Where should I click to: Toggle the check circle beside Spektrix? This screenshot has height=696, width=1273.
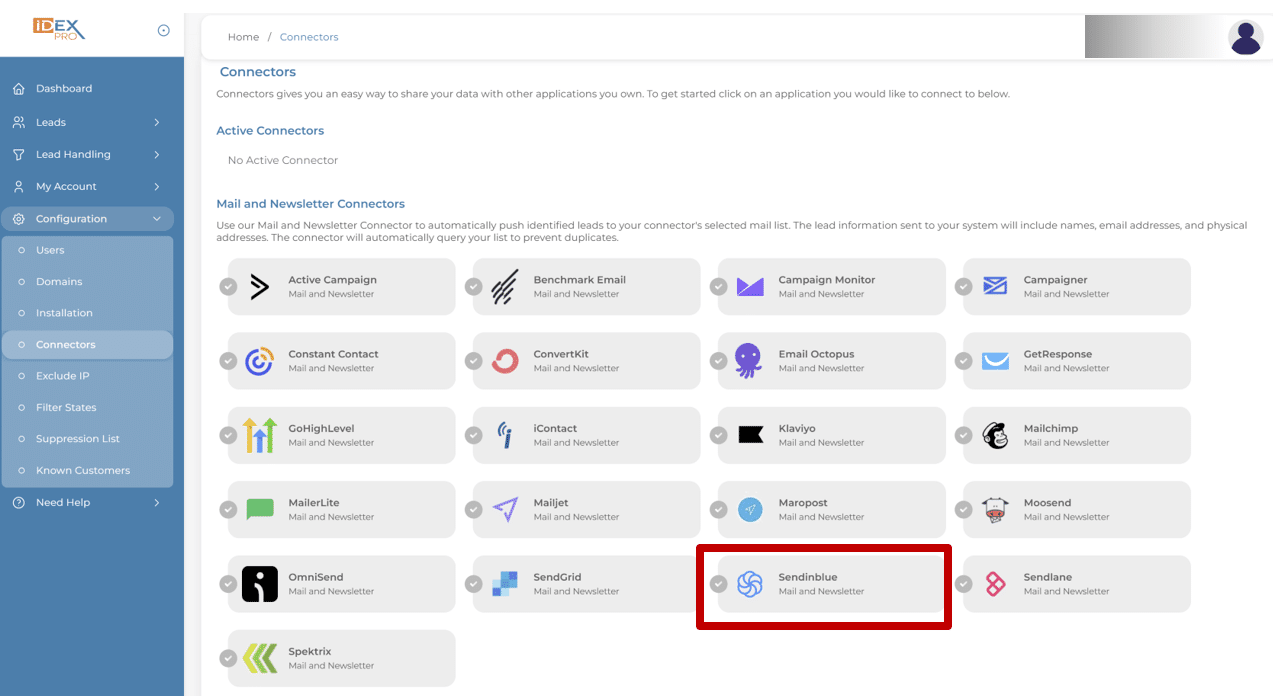[x=229, y=658]
